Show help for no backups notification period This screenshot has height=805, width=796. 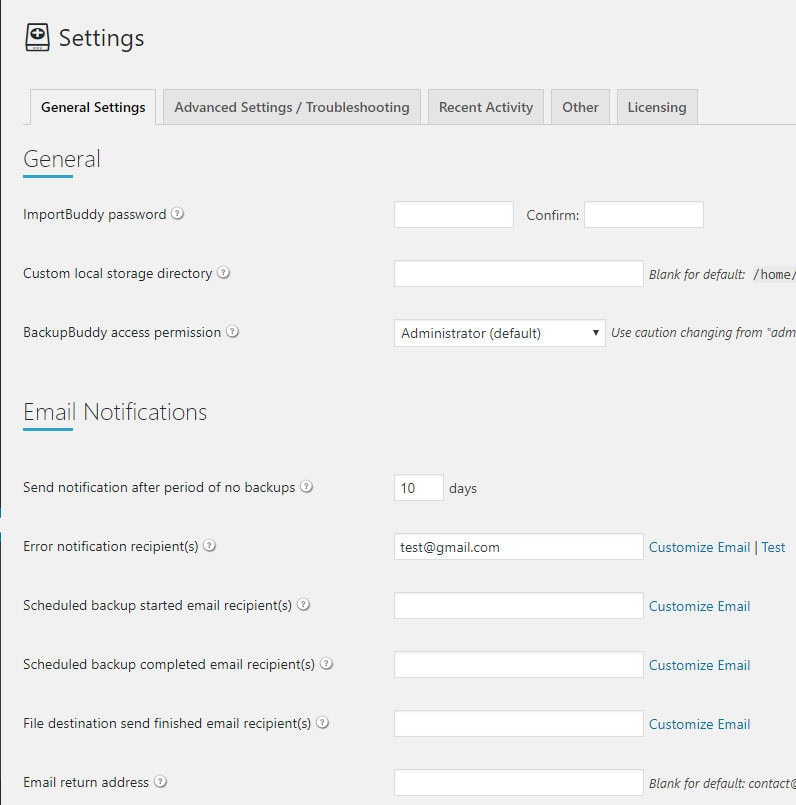306,487
